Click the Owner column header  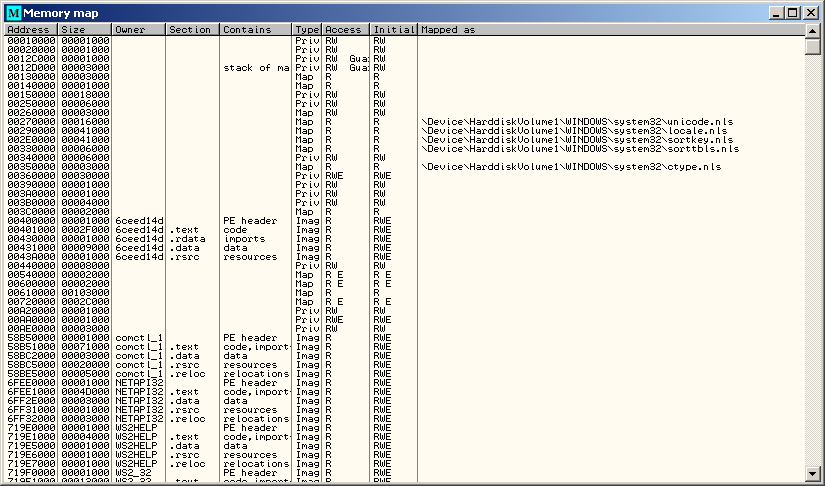[x=137, y=30]
